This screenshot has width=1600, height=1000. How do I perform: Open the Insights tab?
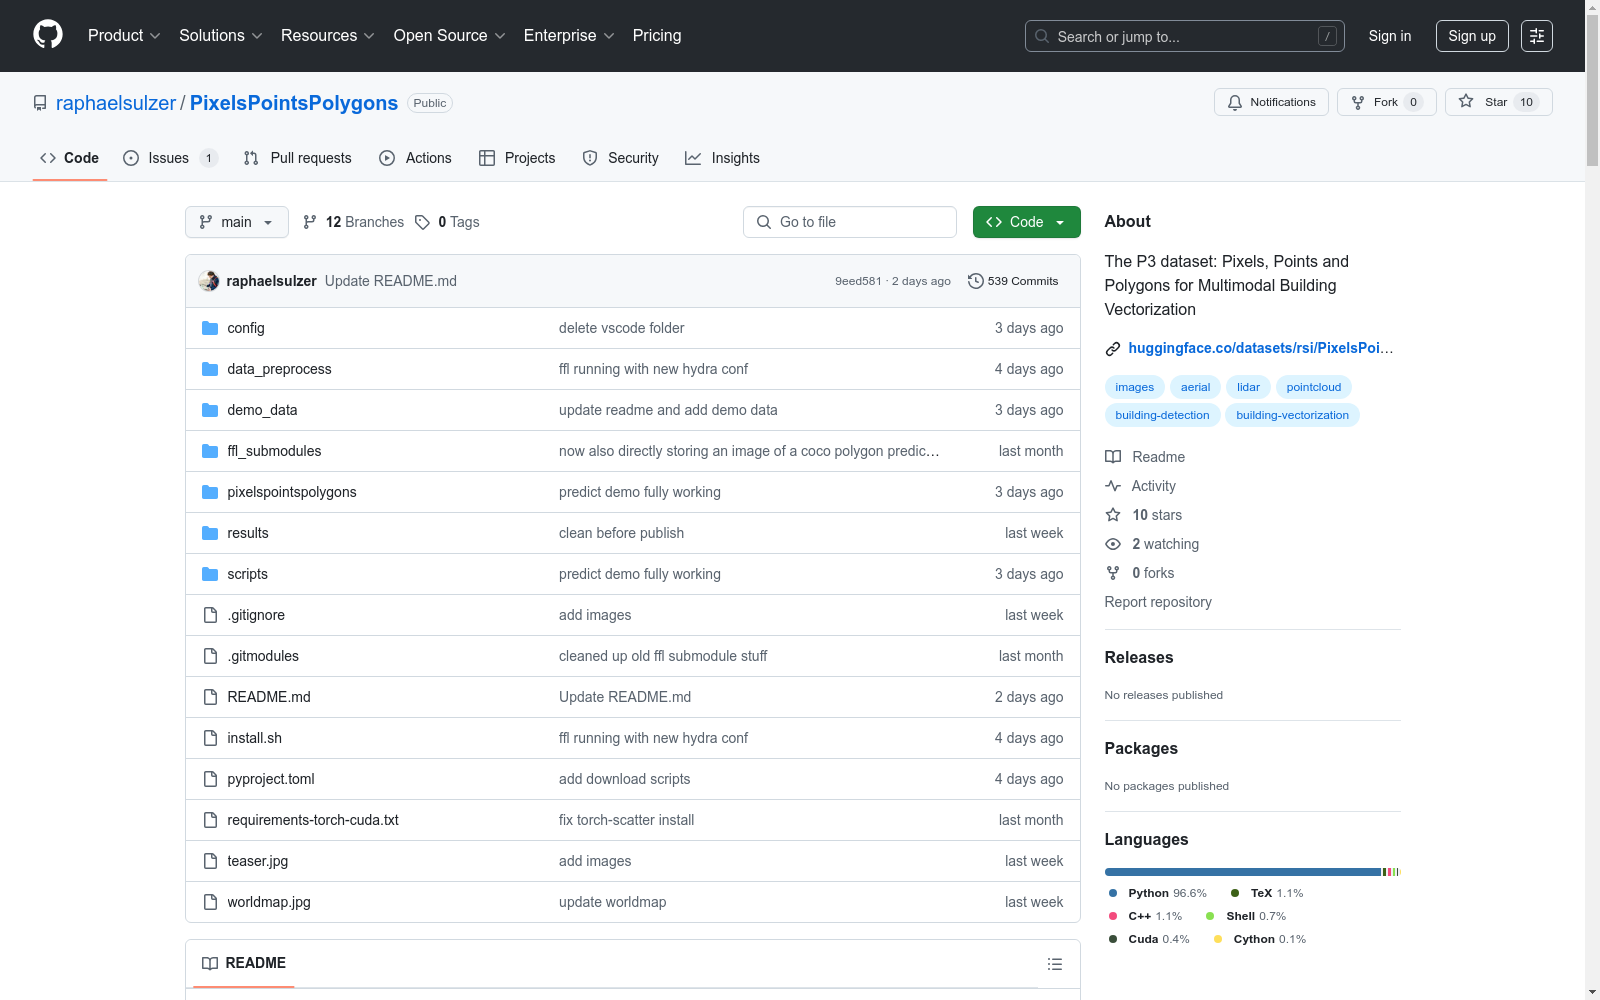tap(723, 158)
